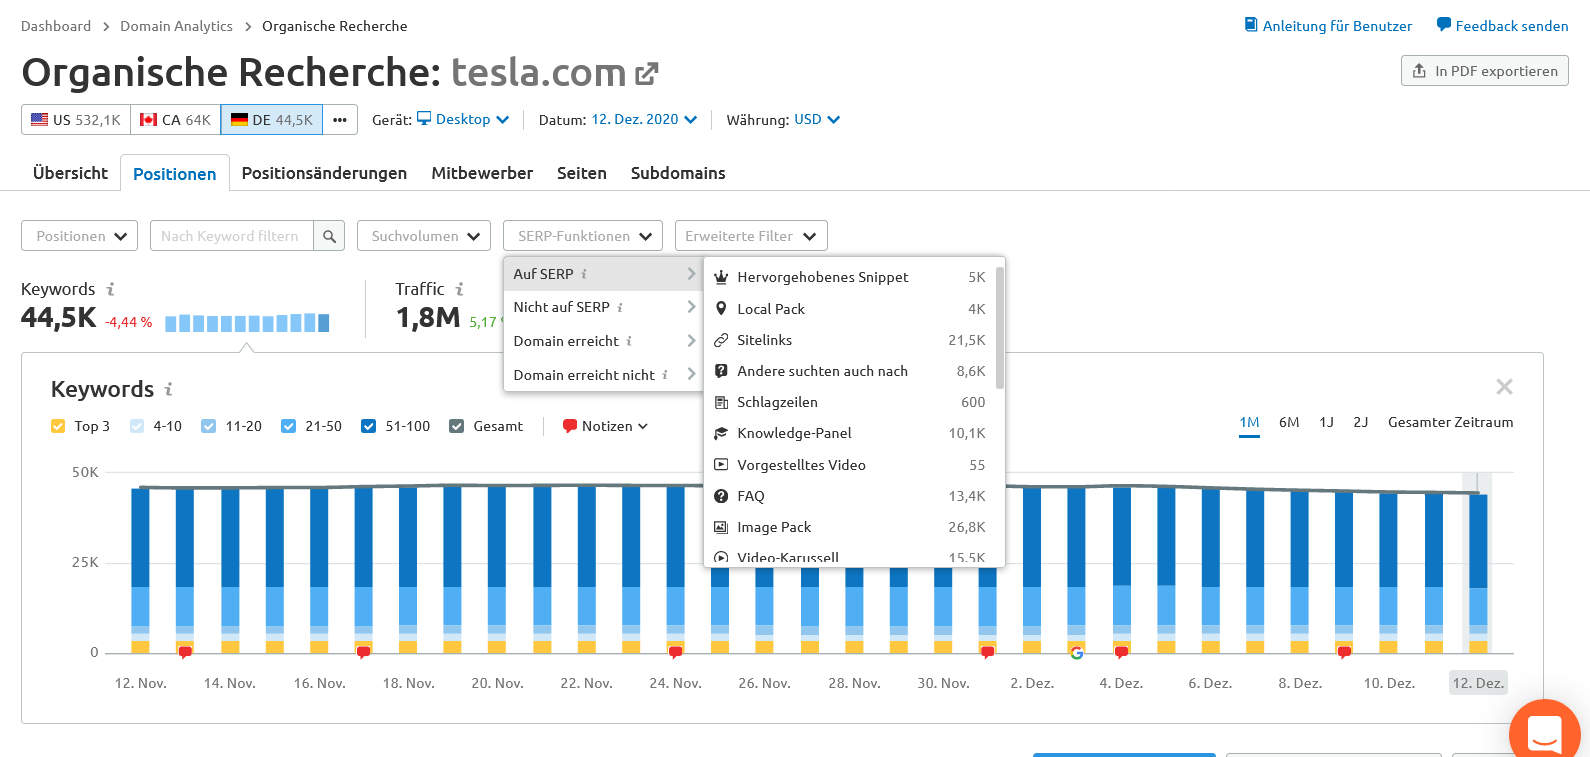Go to Dashboard breadcrumb
Image resolution: width=1590 pixels, height=757 pixels.
[56, 26]
